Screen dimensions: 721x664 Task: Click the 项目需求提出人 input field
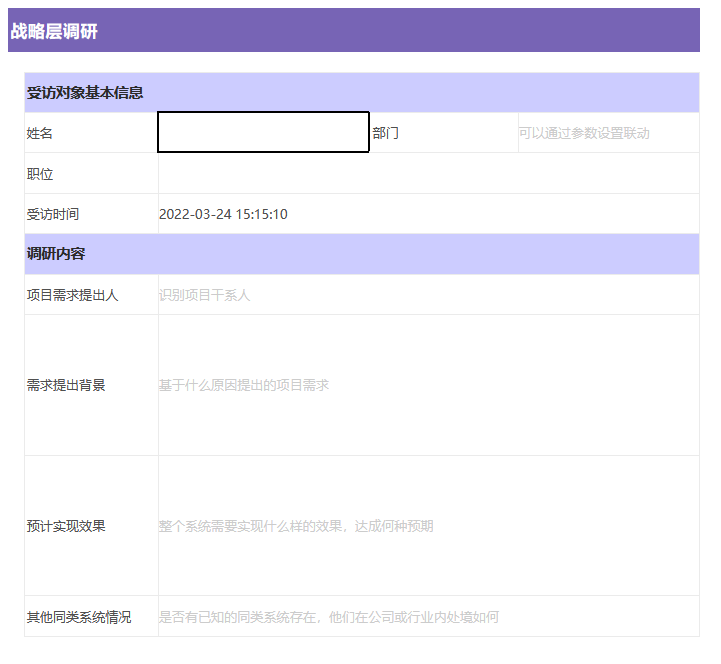(x=429, y=295)
